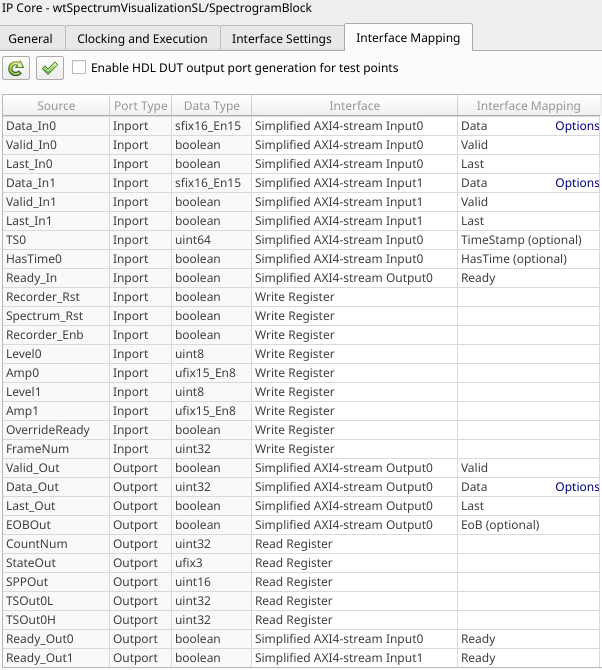The image size is (602, 670).
Task: Open Interface dropdown for Data_Out row
Action: point(354,487)
